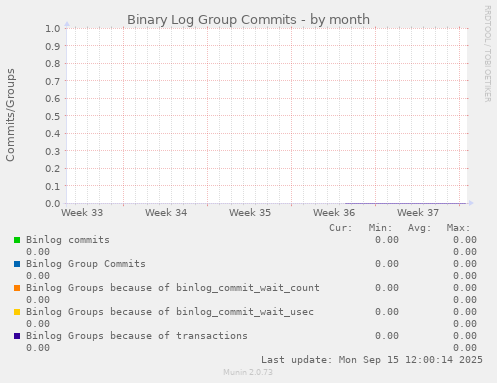Screen dimensions: 497x383
Task: Click the 'Min:' column header
Action: (380, 228)
